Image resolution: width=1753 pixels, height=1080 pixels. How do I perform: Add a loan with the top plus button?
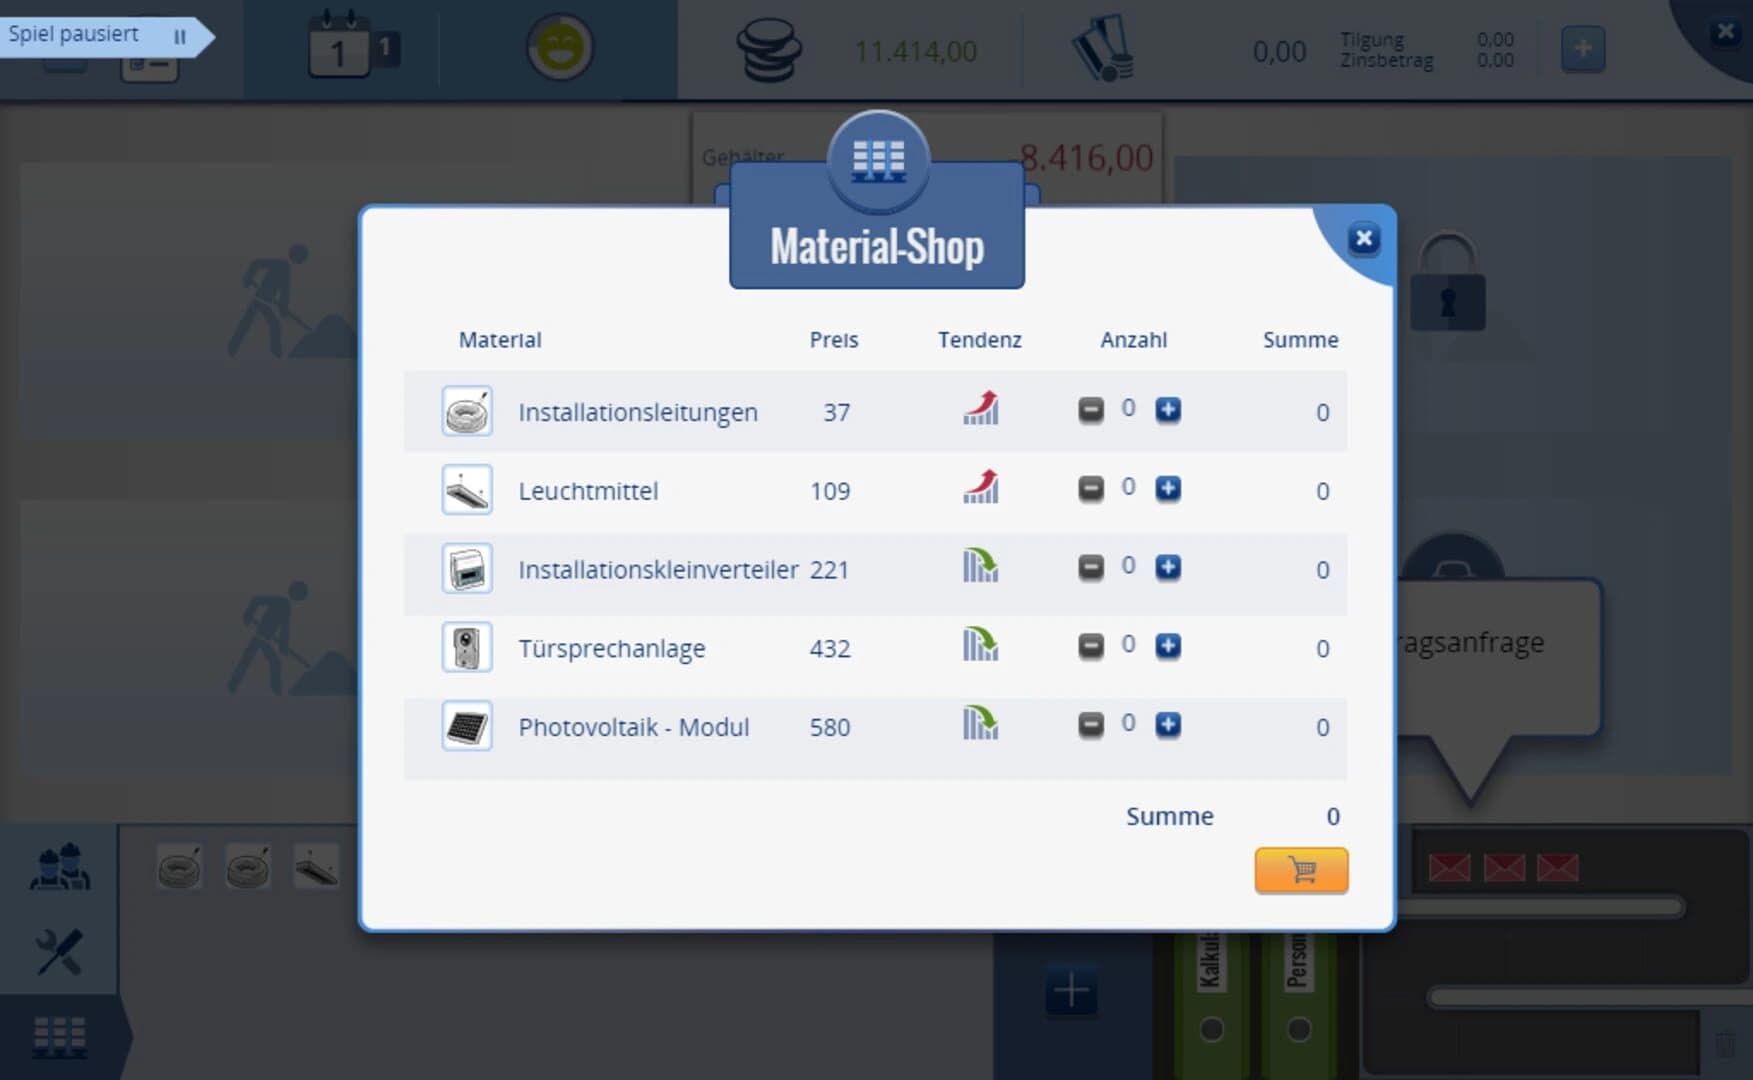tap(1583, 48)
